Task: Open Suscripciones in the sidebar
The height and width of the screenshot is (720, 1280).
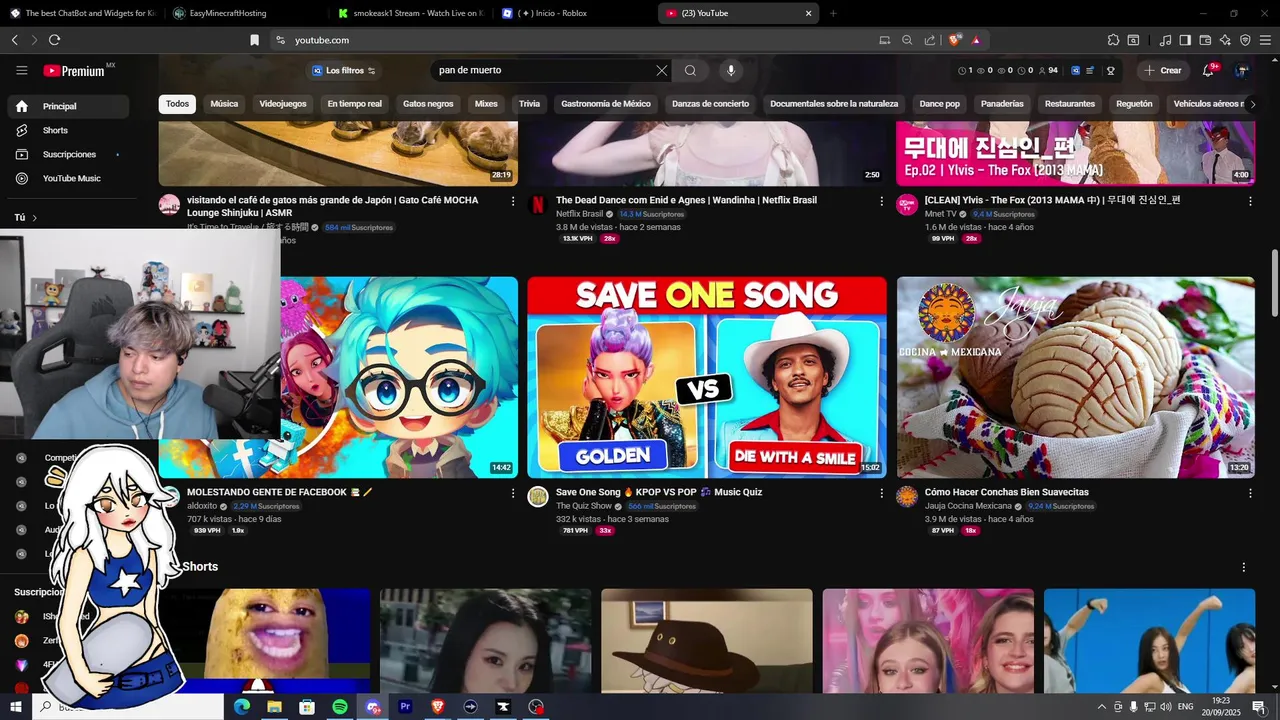Action: pos(68,154)
